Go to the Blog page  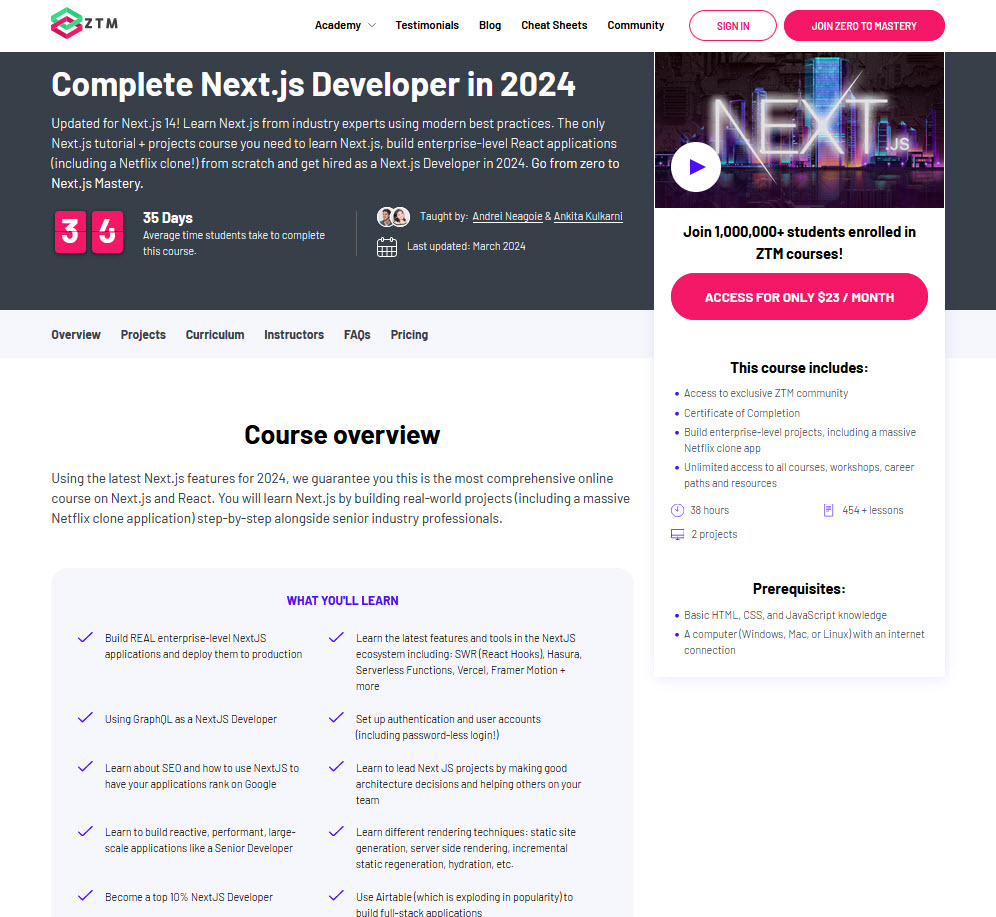(x=490, y=25)
